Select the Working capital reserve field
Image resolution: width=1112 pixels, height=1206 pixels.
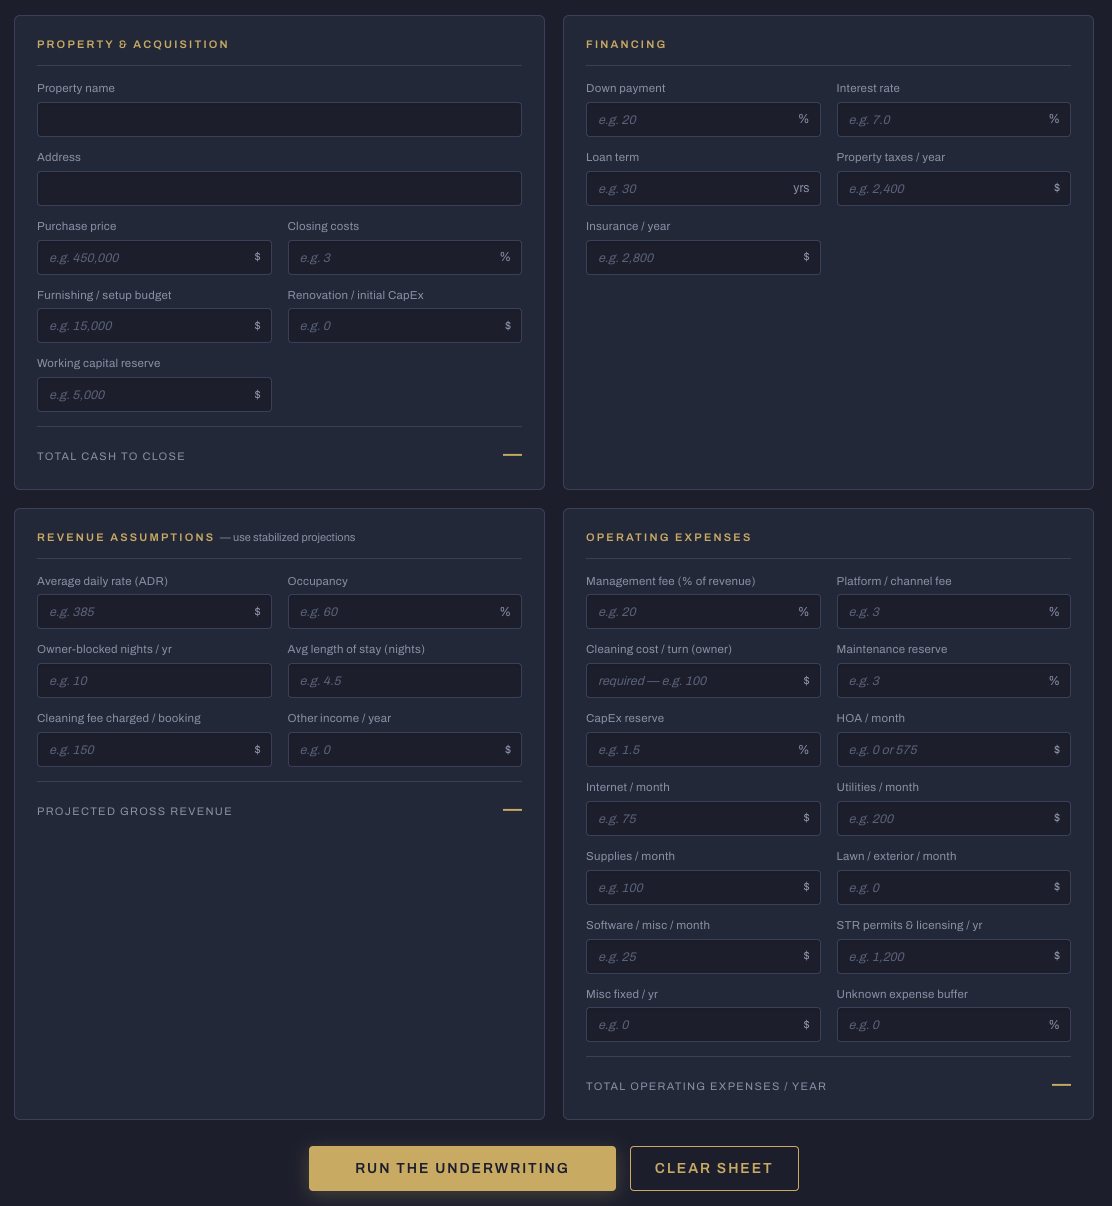click(x=154, y=395)
